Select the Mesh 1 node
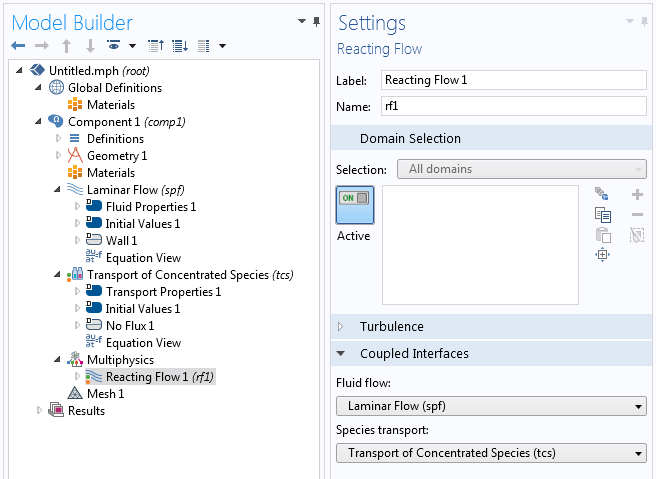 105,394
